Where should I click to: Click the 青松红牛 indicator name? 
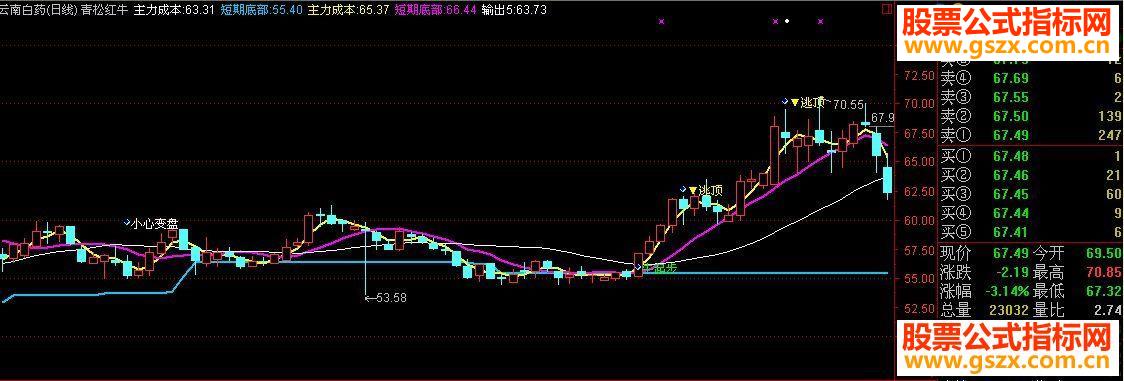pos(104,9)
